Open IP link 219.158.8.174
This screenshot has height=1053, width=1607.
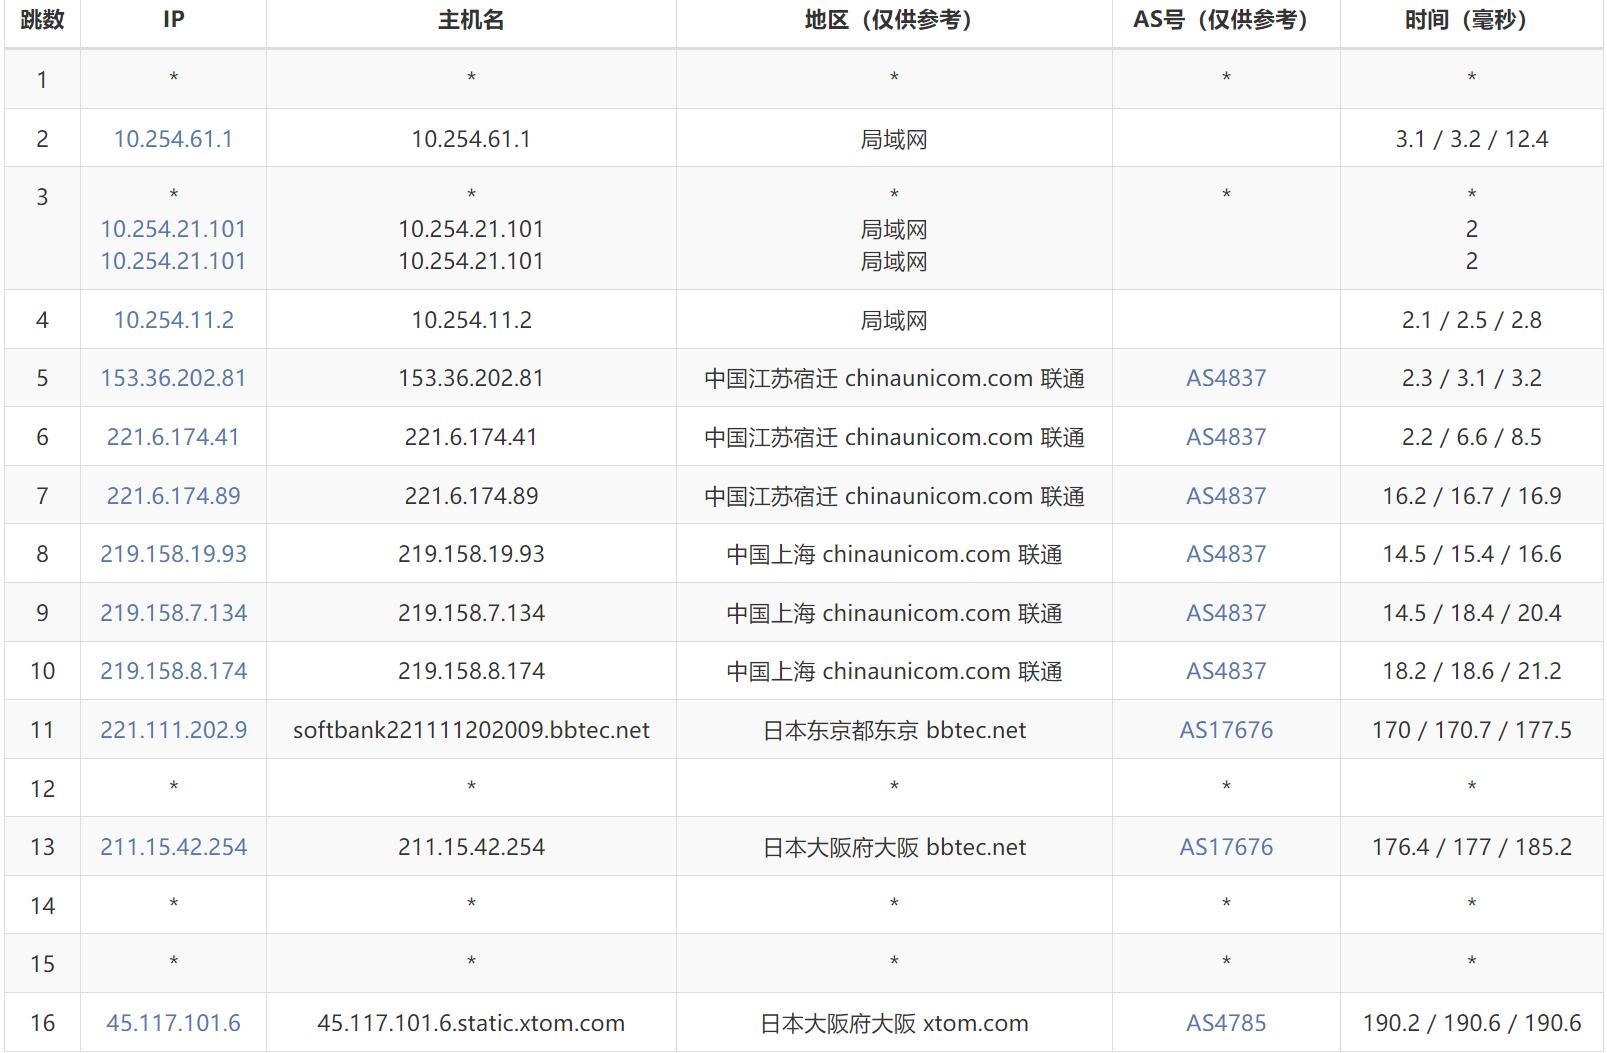(173, 671)
